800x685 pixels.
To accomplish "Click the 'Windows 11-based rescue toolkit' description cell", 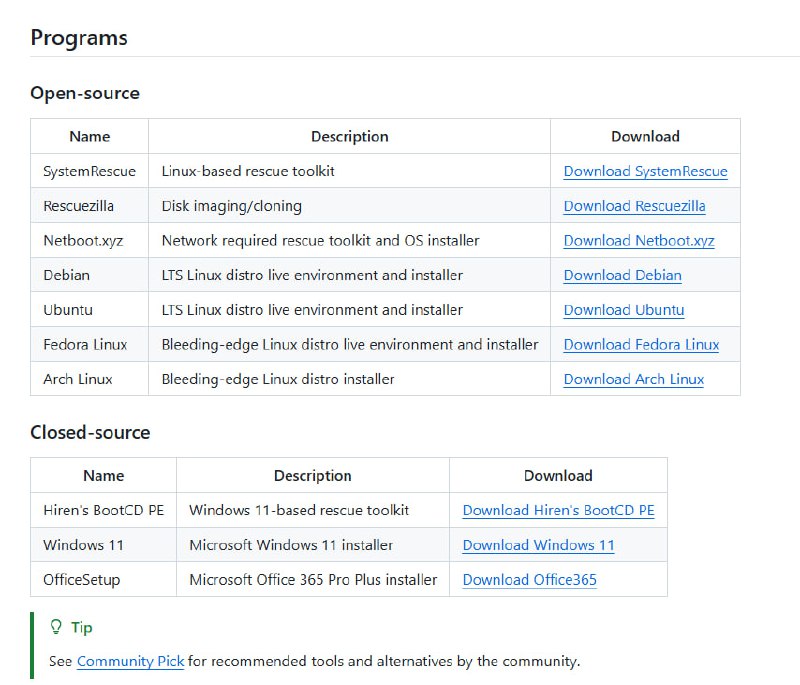I will point(299,510).
